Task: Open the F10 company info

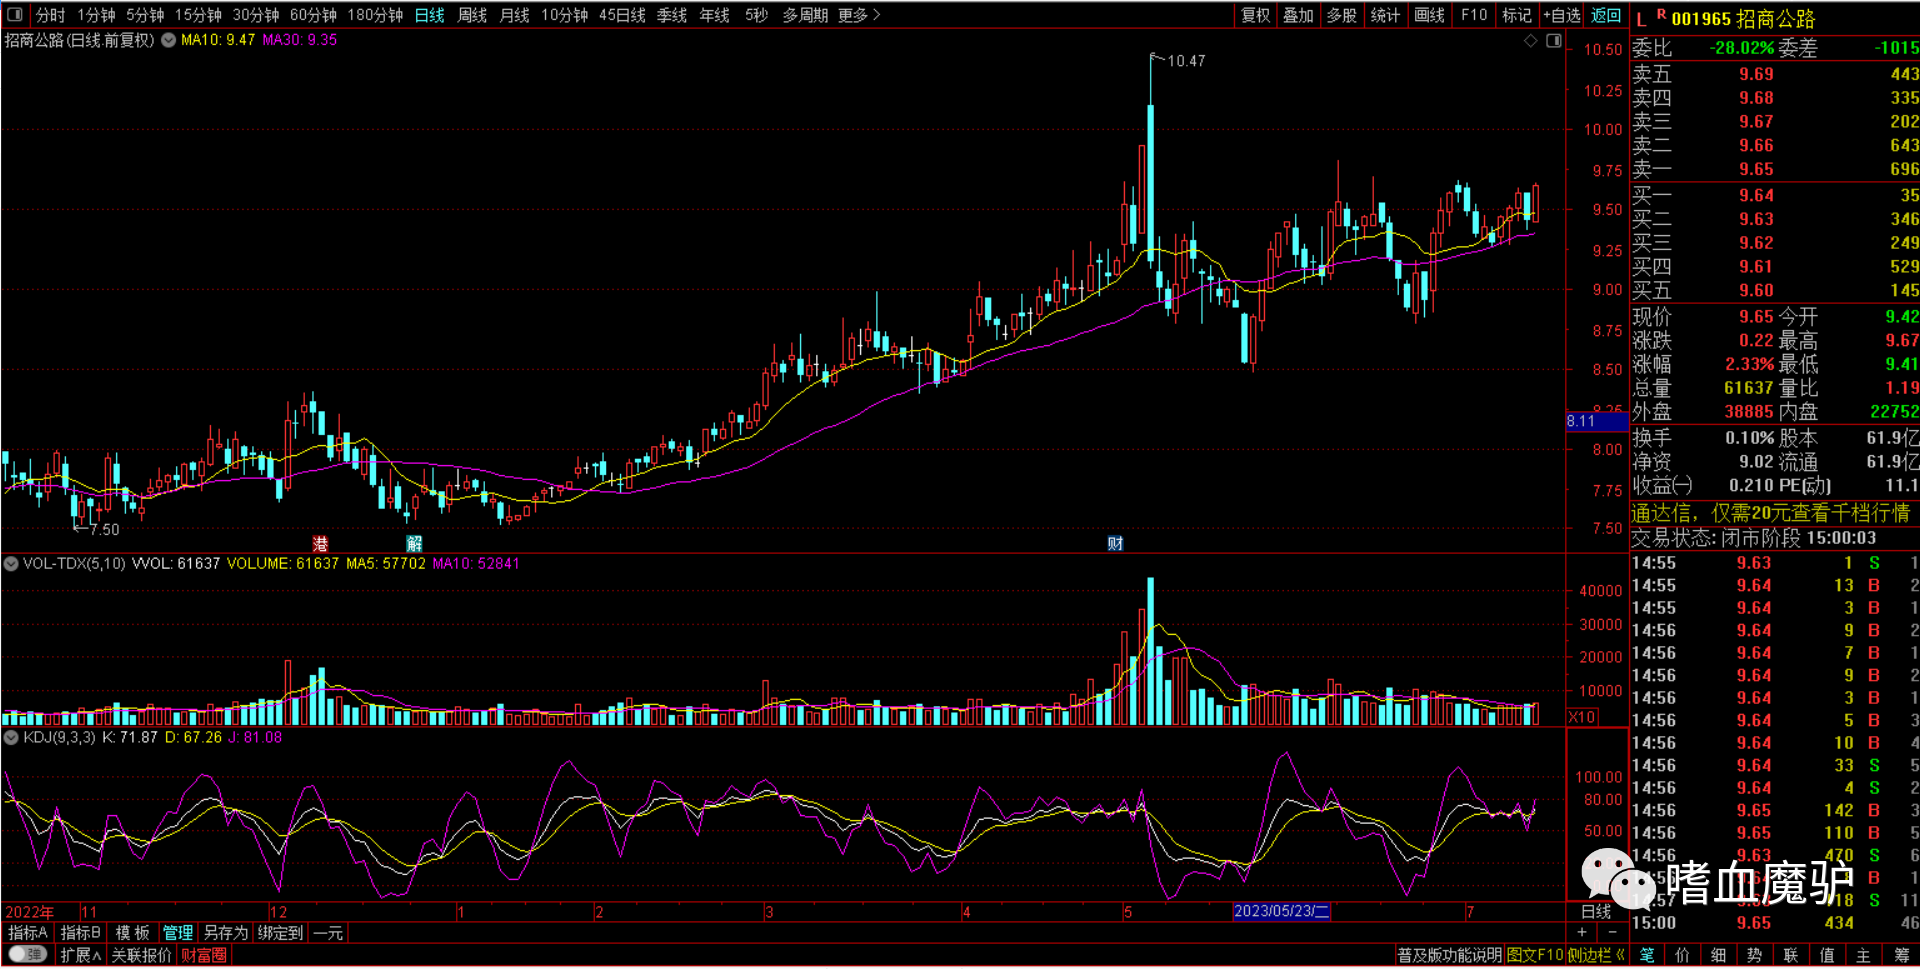Action: click(x=1474, y=15)
